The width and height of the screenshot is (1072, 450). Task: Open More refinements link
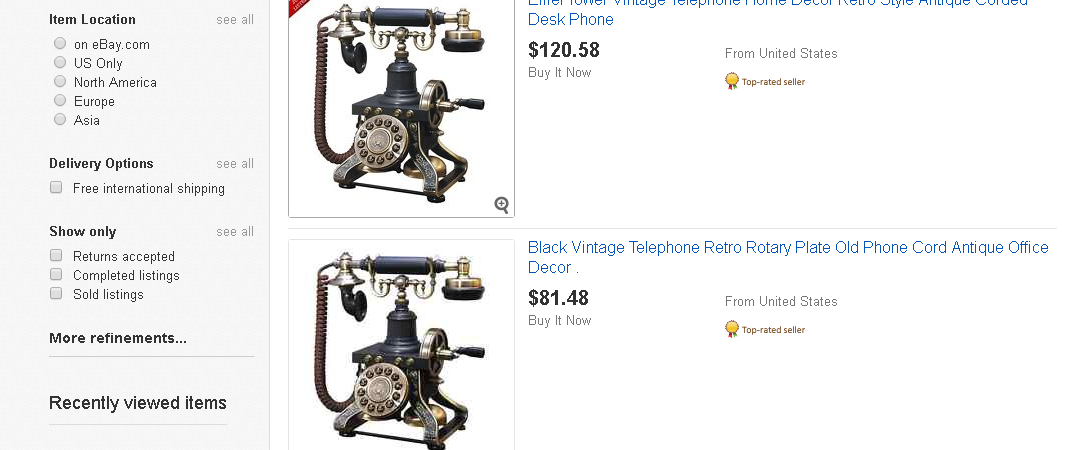[x=118, y=338]
